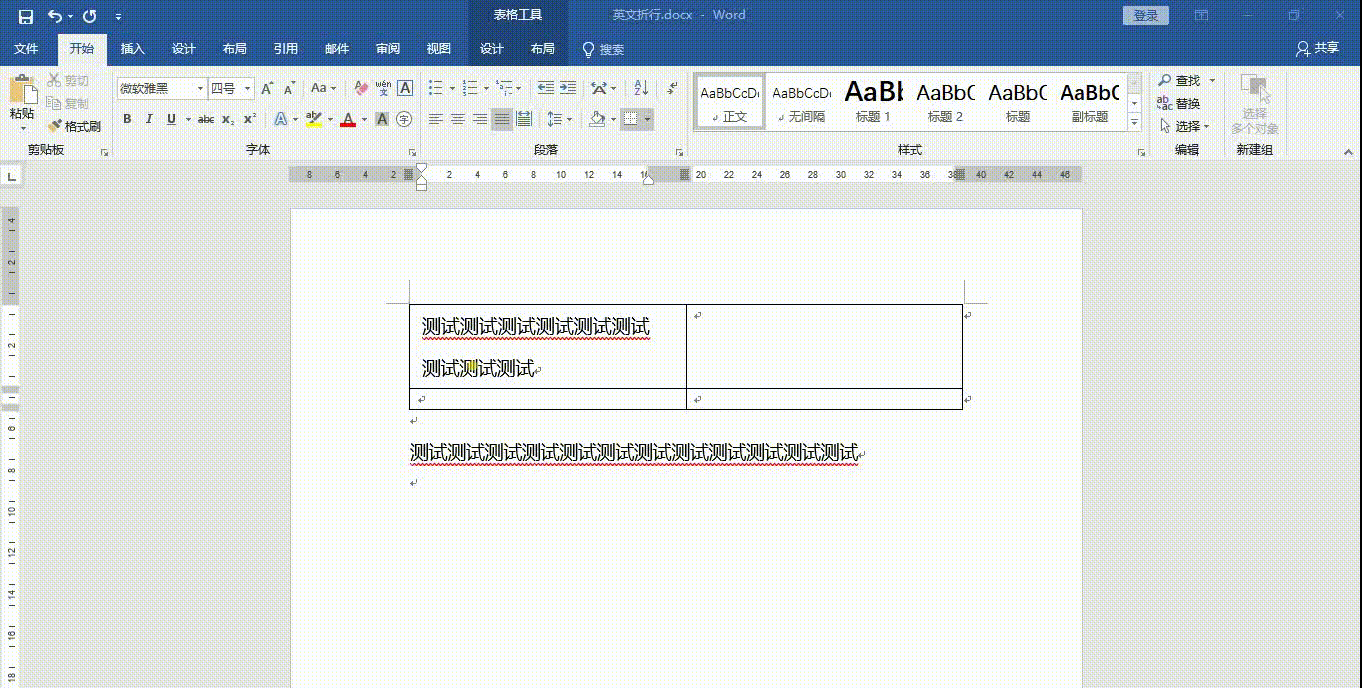Click the increase indent icon
Image resolution: width=1362 pixels, height=688 pixels.
tap(567, 89)
